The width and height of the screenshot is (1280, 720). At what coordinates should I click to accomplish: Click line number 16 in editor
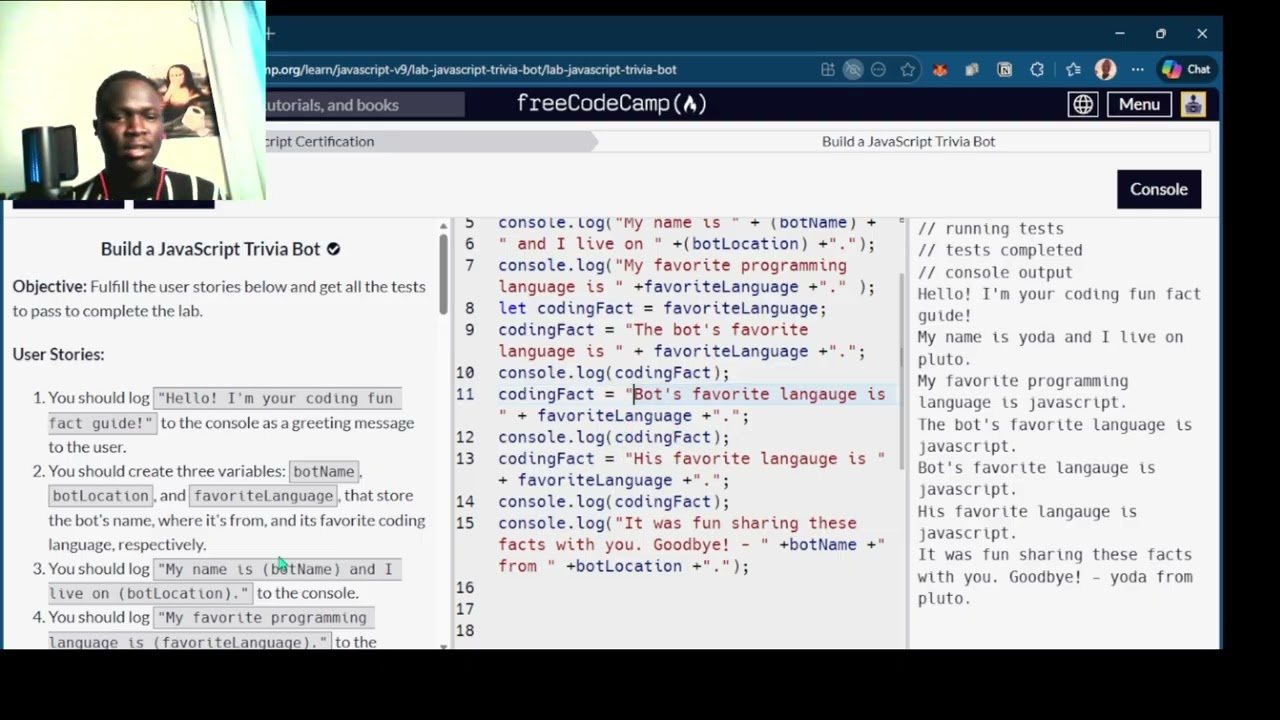pyautogui.click(x=464, y=588)
